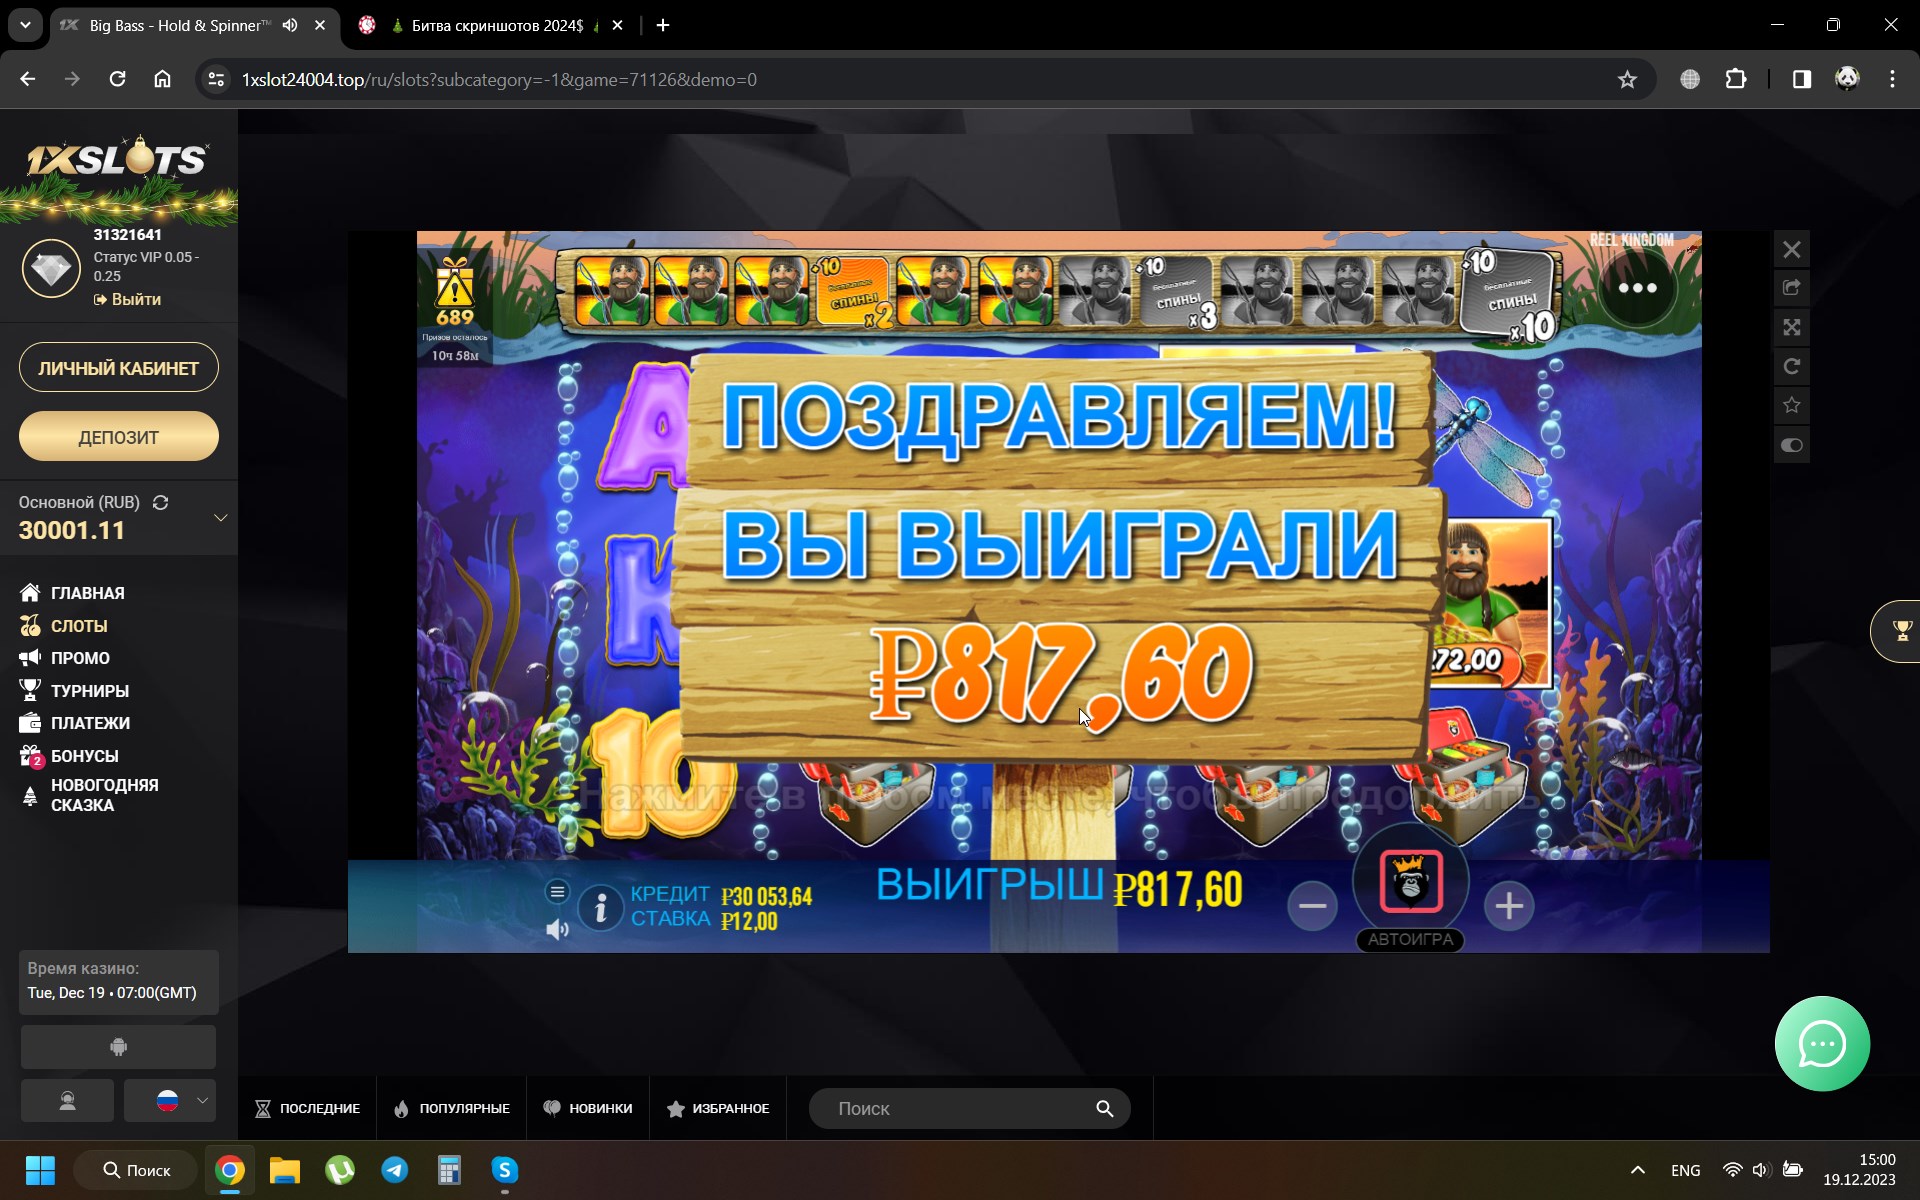Reload the game with refresh icon

(x=1791, y=366)
